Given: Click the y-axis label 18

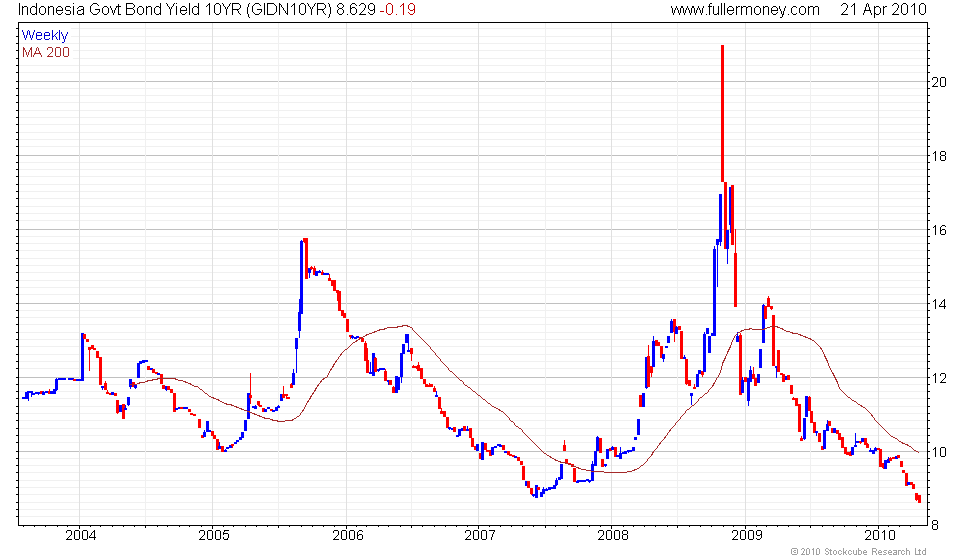Looking at the screenshot, I should pos(939,156).
